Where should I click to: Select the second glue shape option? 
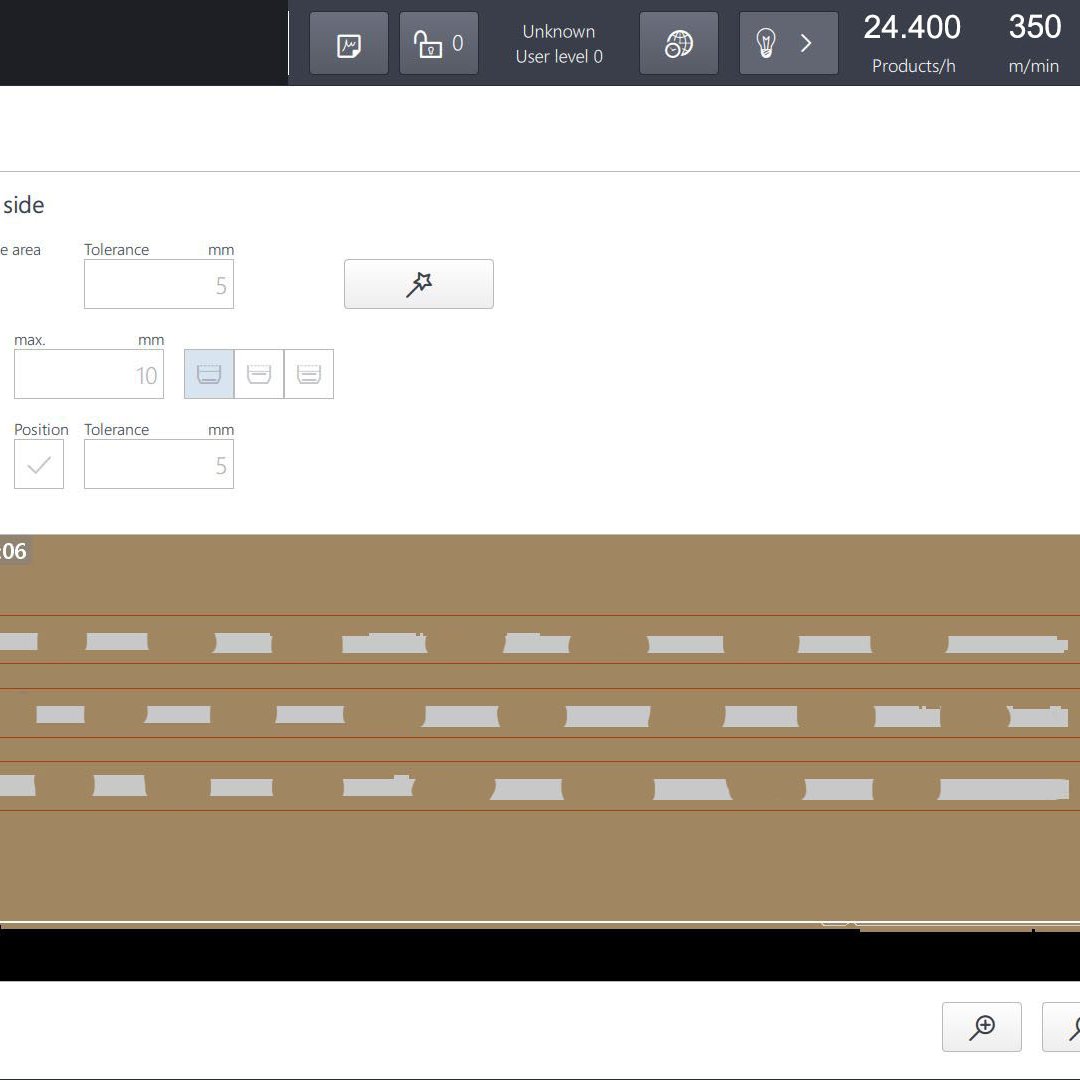259,374
